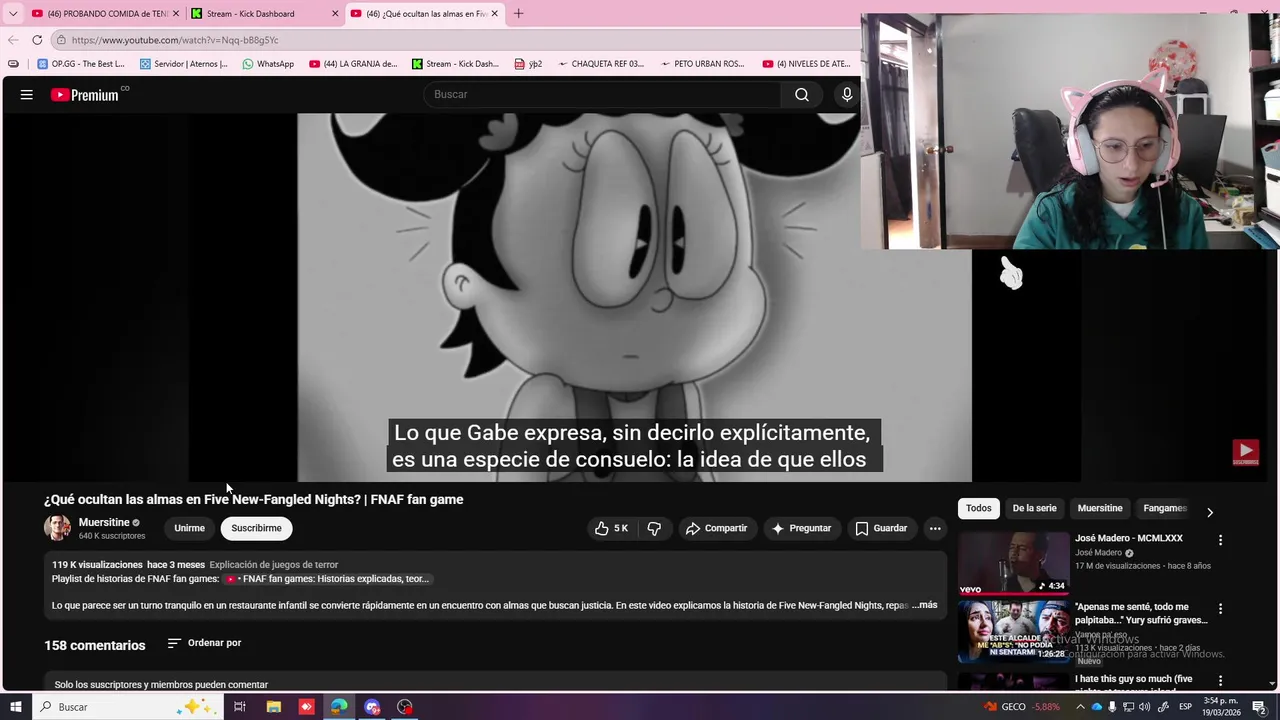Select the 'Fangames' filter chip

click(x=1165, y=508)
